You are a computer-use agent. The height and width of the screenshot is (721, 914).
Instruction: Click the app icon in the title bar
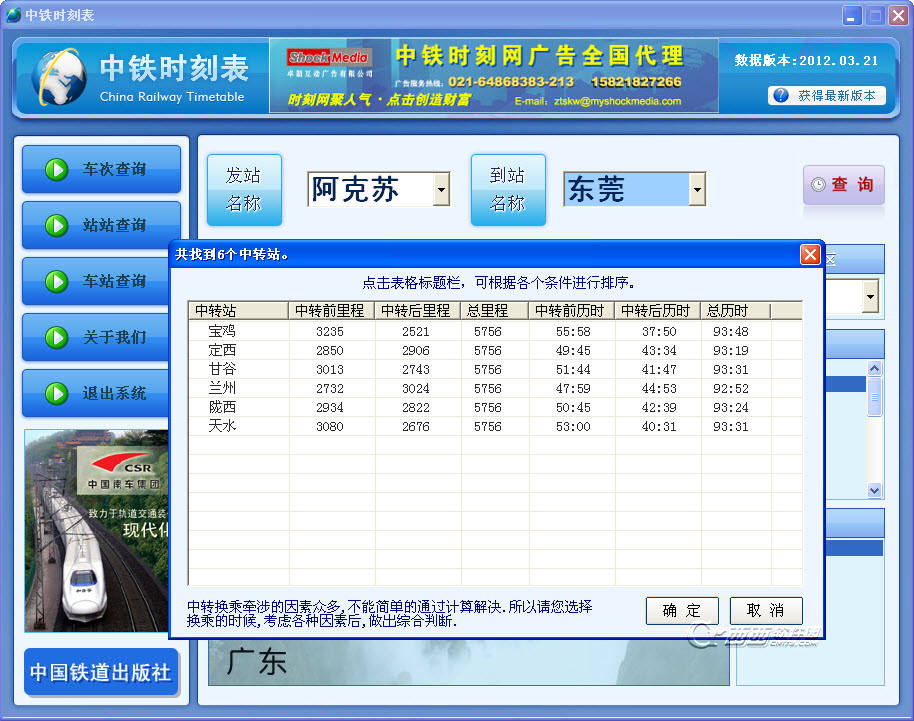click(x=13, y=15)
